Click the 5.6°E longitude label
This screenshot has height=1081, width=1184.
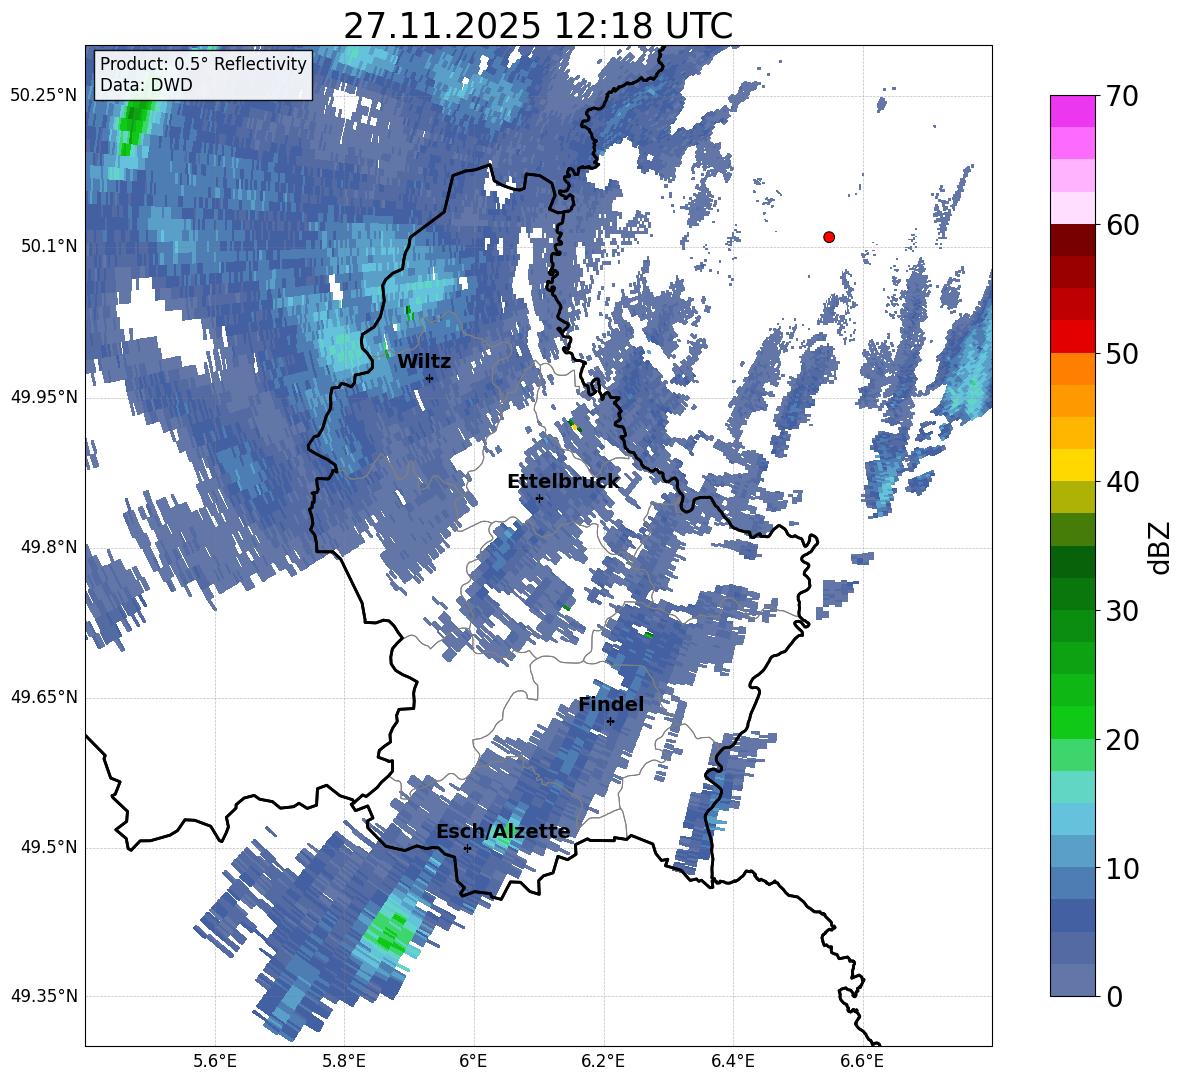point(215,1061)
